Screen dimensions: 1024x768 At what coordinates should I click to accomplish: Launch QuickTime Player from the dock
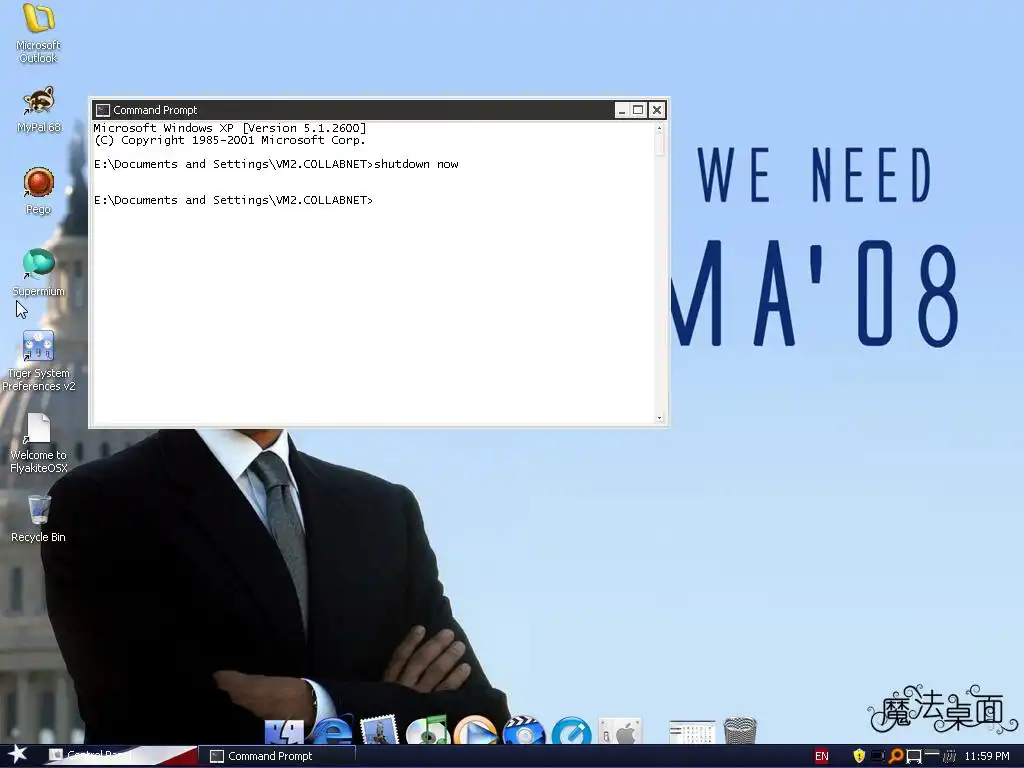(x=571, y=730)
